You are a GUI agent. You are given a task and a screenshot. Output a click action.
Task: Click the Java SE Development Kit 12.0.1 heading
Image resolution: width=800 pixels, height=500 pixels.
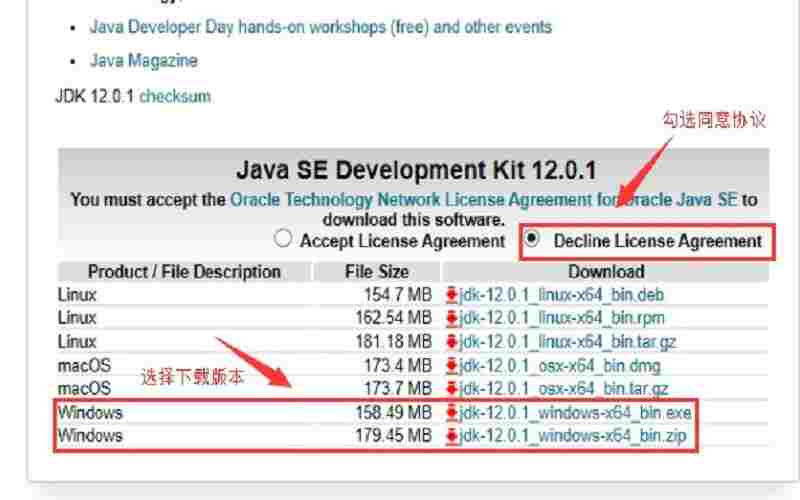(x=416, y=170)
